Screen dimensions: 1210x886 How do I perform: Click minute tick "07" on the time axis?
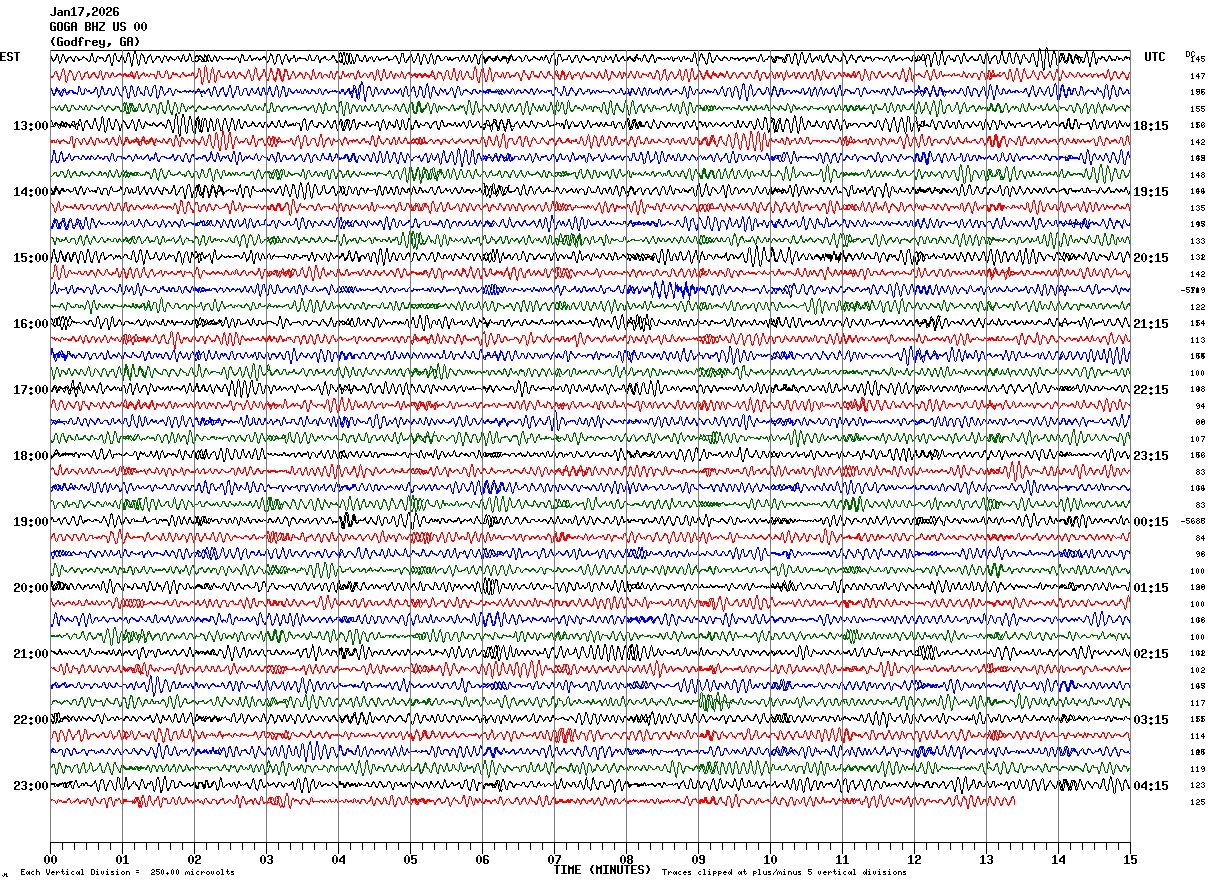[554, 859]
